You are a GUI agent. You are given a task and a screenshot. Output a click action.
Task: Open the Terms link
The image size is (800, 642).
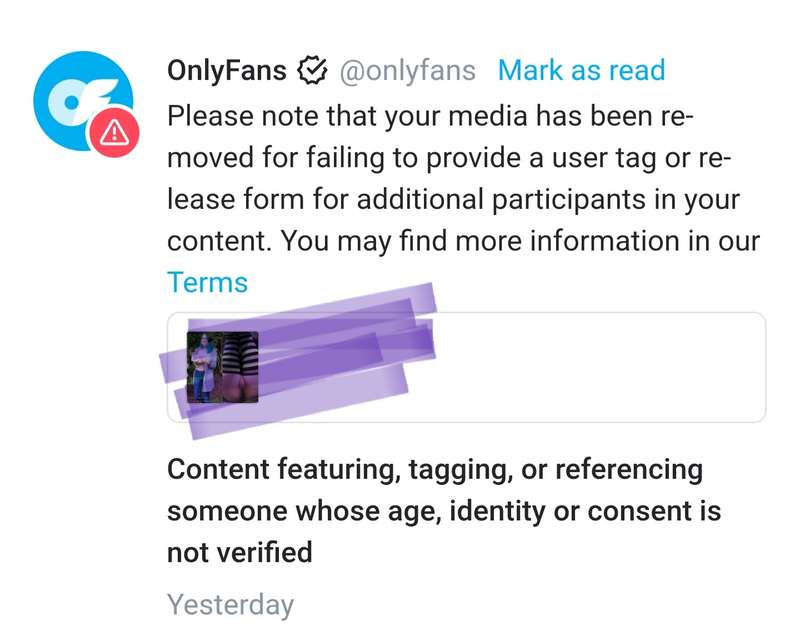click(207, 282)
